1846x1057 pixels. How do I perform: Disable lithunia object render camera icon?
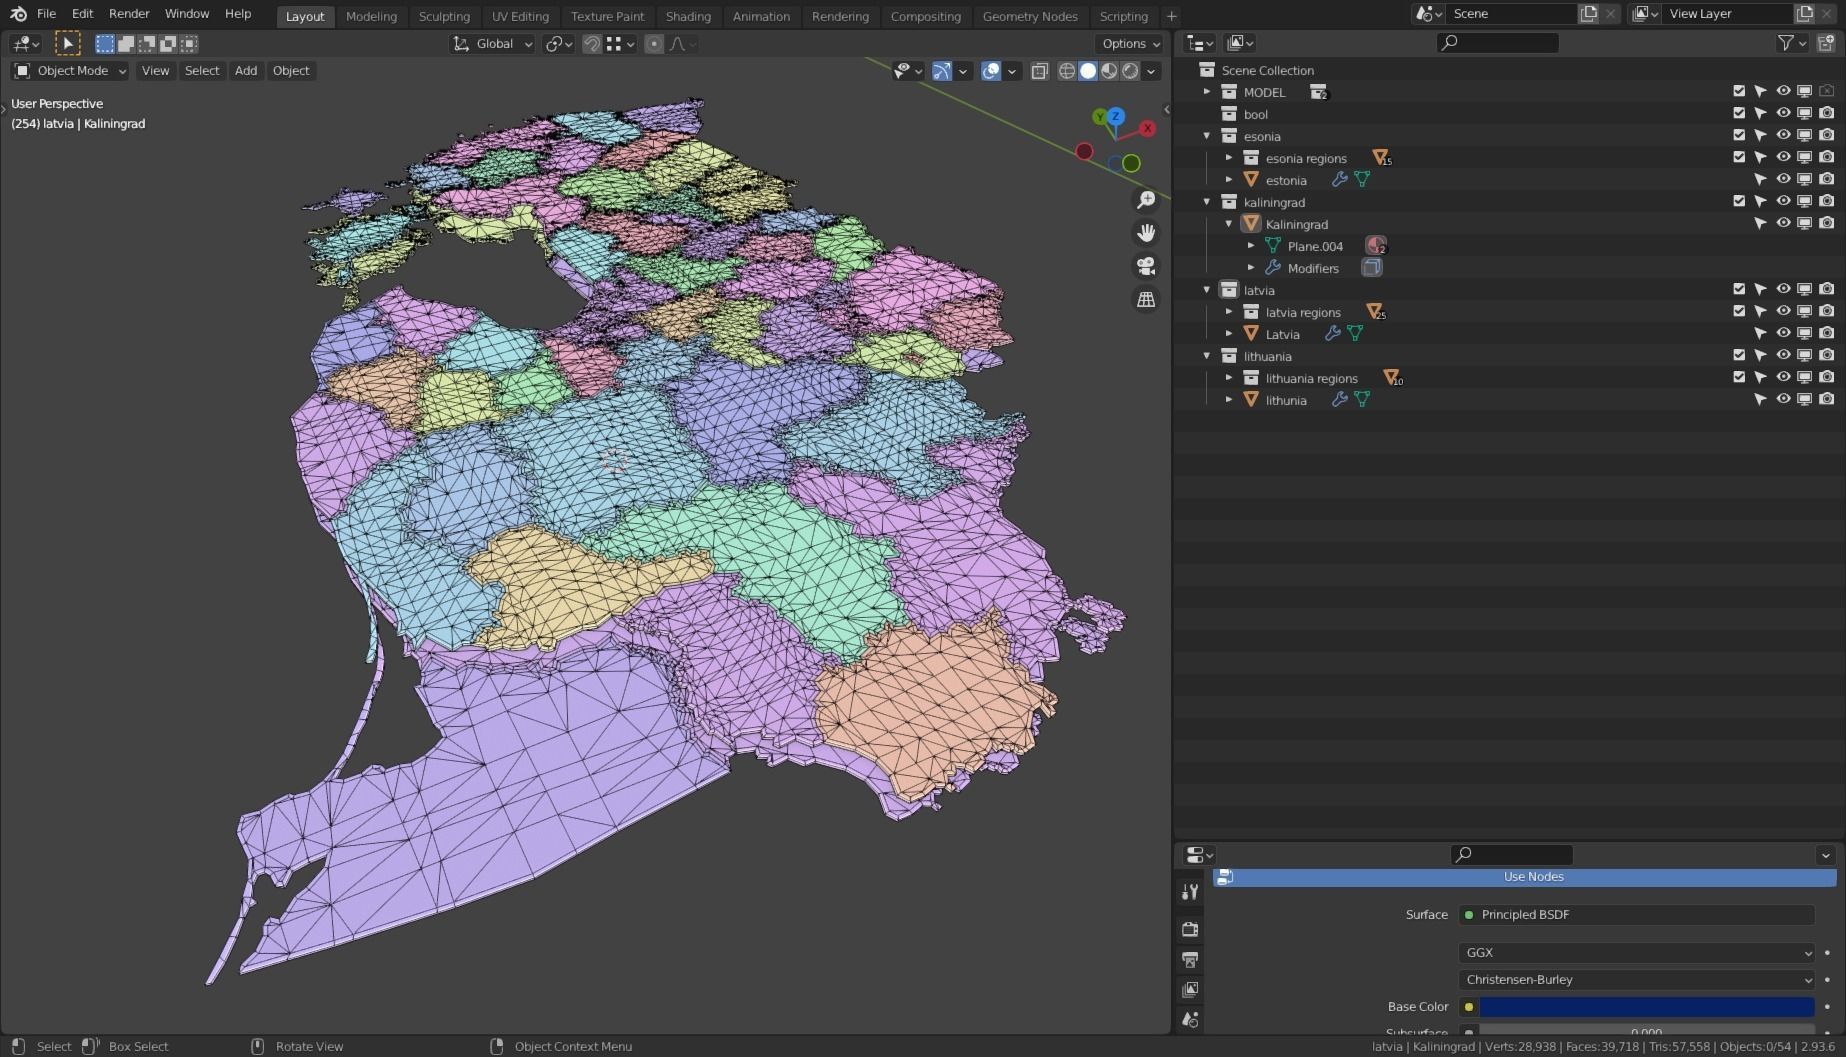coord(1827,400)
